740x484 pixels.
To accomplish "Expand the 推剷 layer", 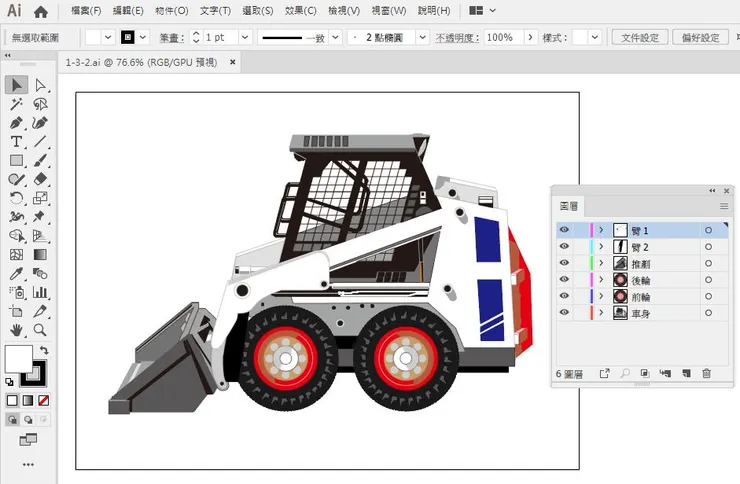I will (x=601, y=263).
